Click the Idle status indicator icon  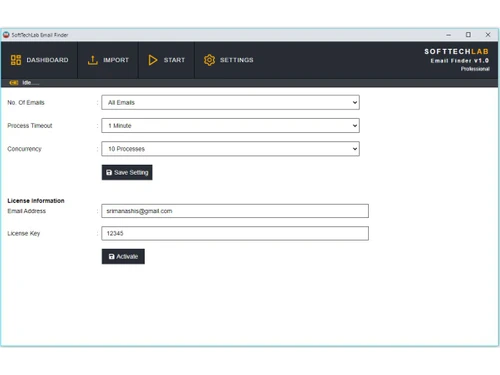click(14, 83)
